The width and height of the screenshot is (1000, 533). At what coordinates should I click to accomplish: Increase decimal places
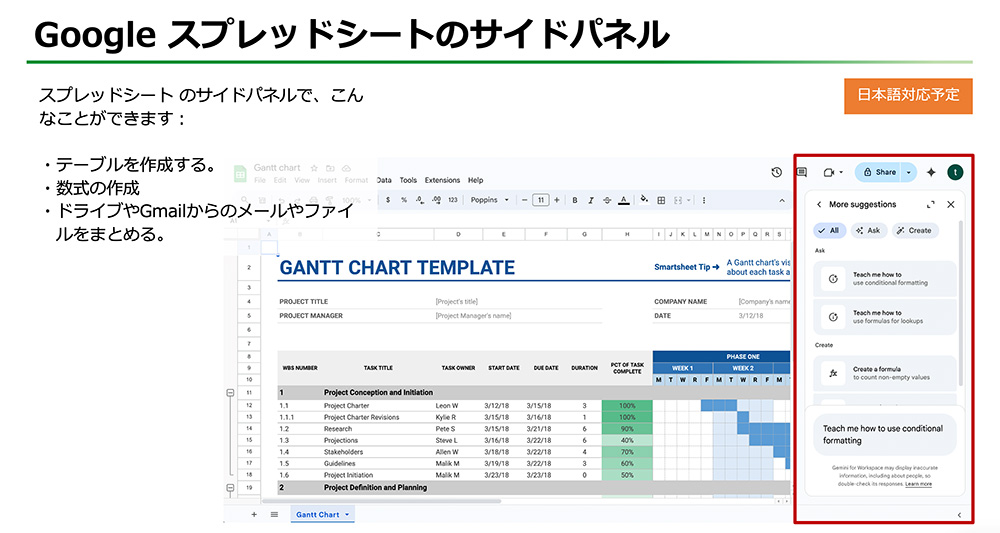tap(436, 200)
